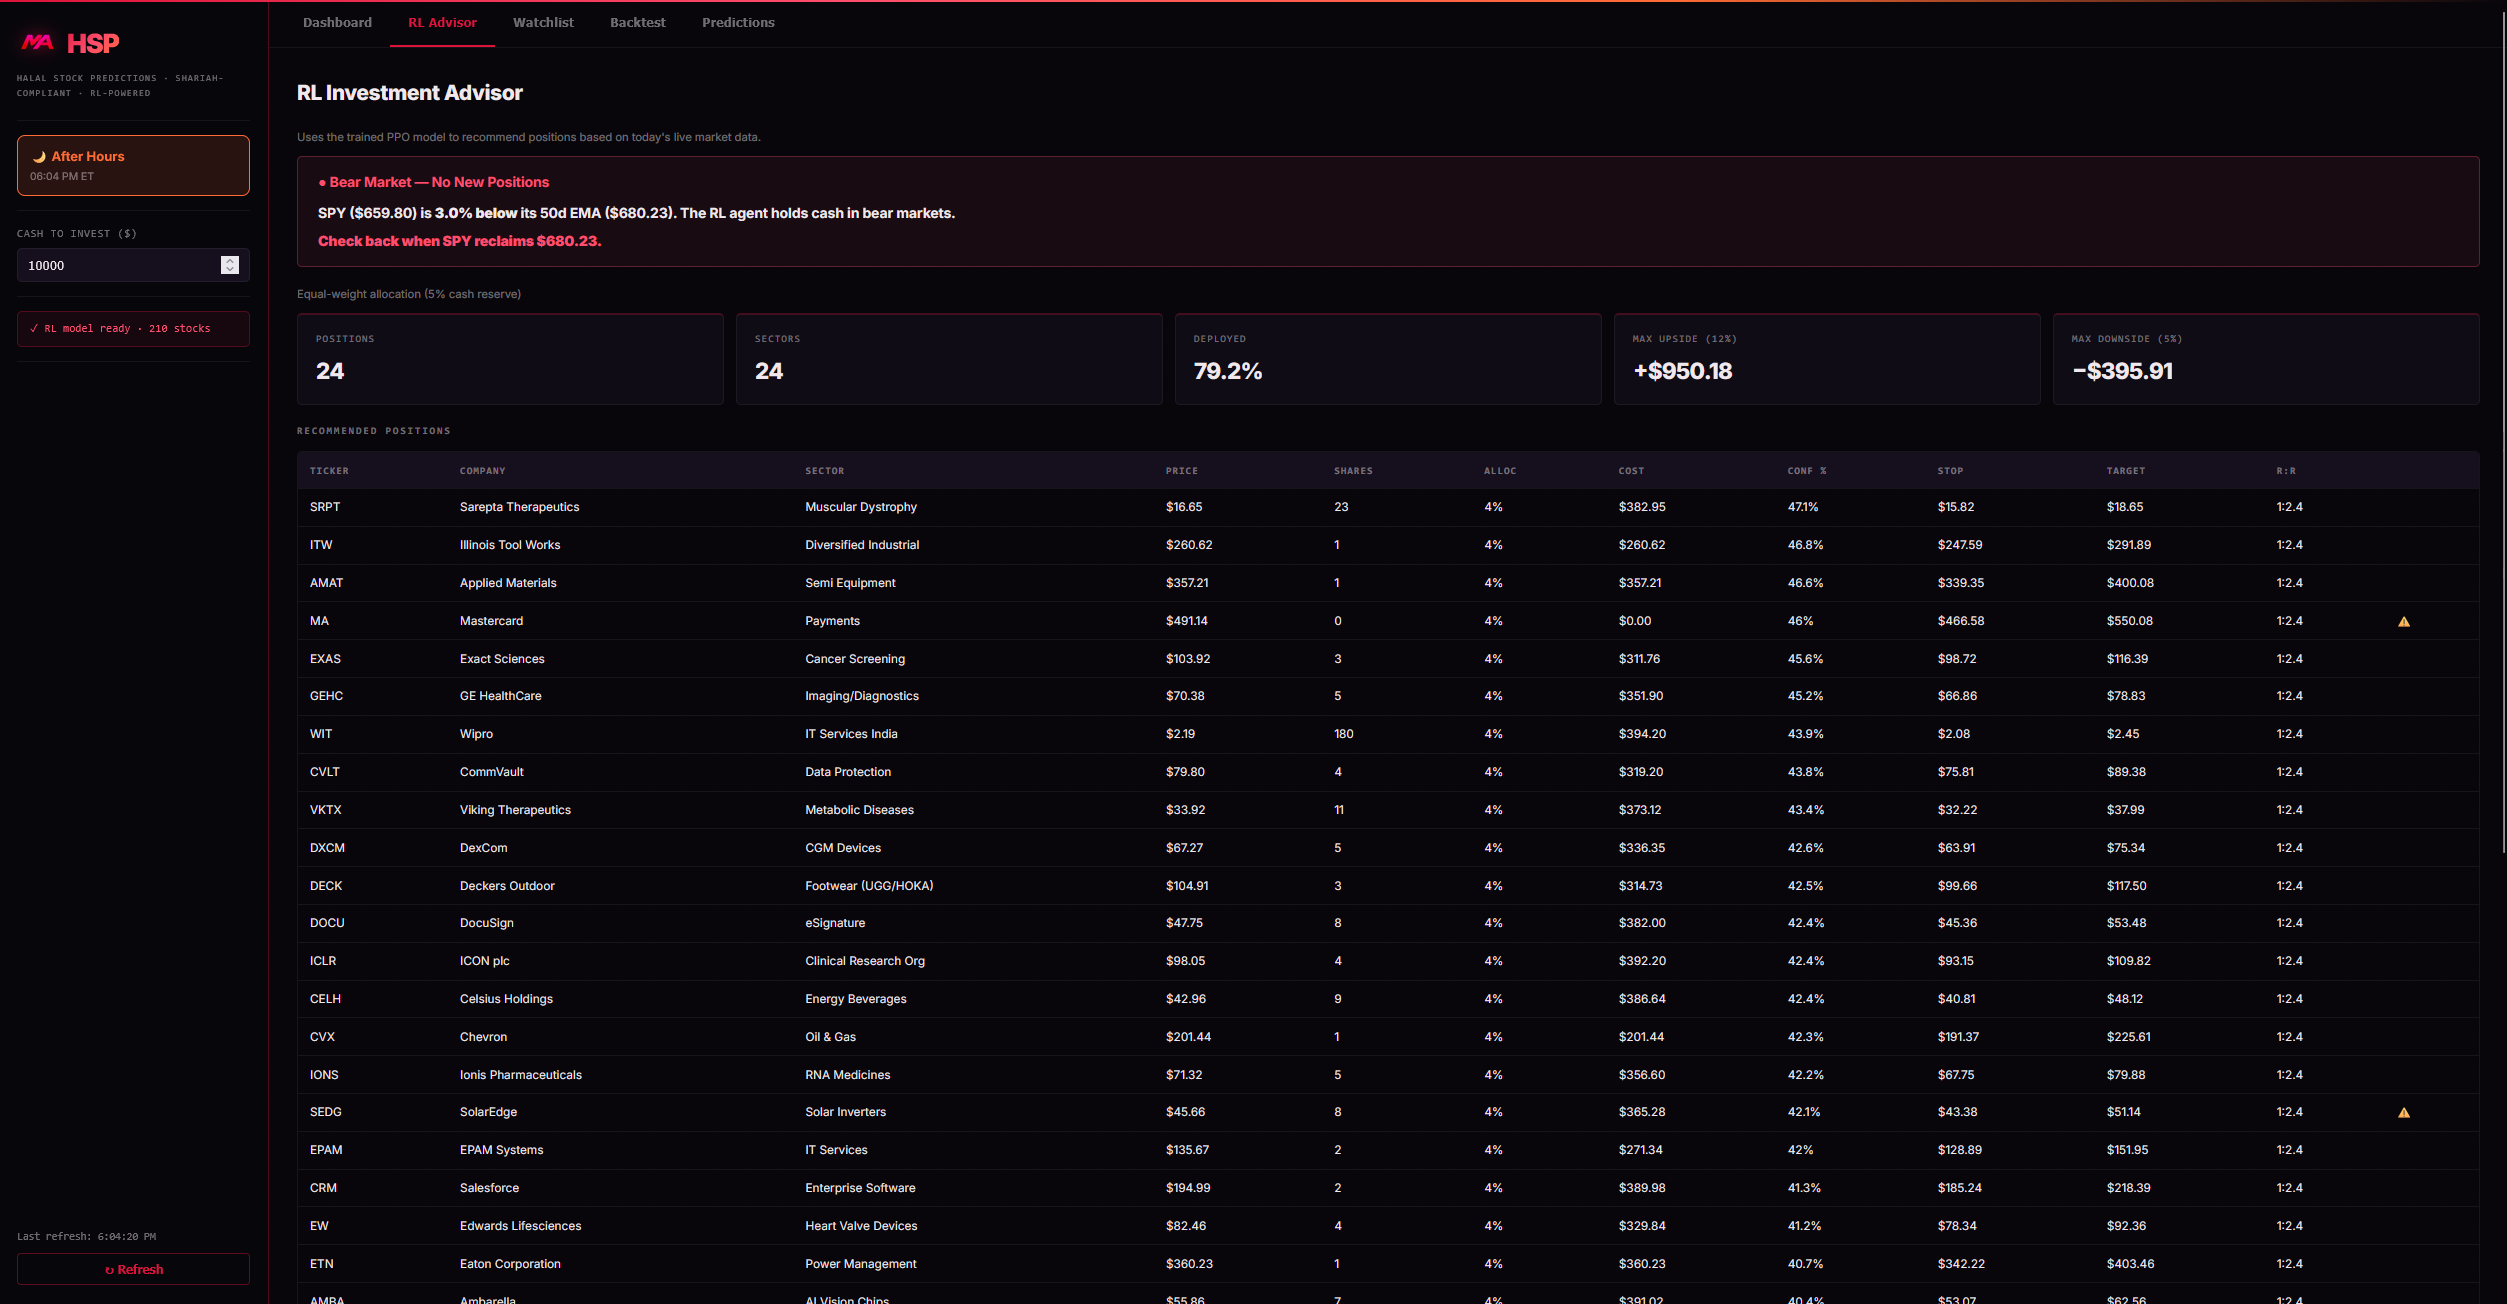Screen dimensions: 2507x1304
Task: Open the Backtest tab
Action: (637, 22)
